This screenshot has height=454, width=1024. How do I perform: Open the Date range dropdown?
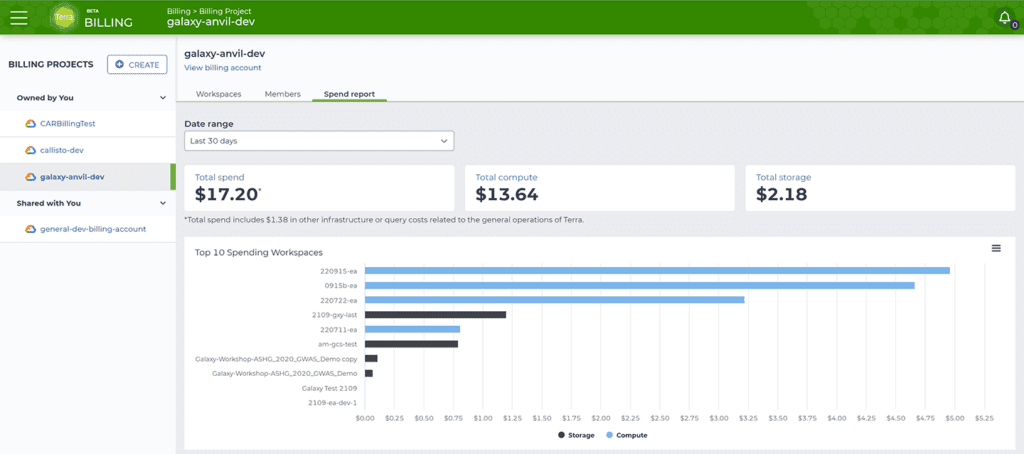point(319,140)
